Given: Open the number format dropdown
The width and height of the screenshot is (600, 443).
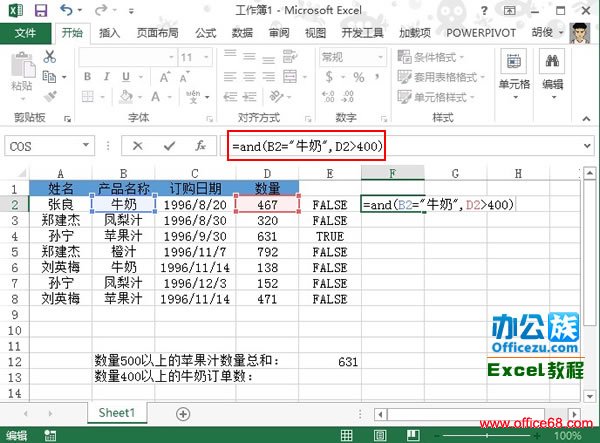Looking at the screenshot, I should tap(380, 57).
